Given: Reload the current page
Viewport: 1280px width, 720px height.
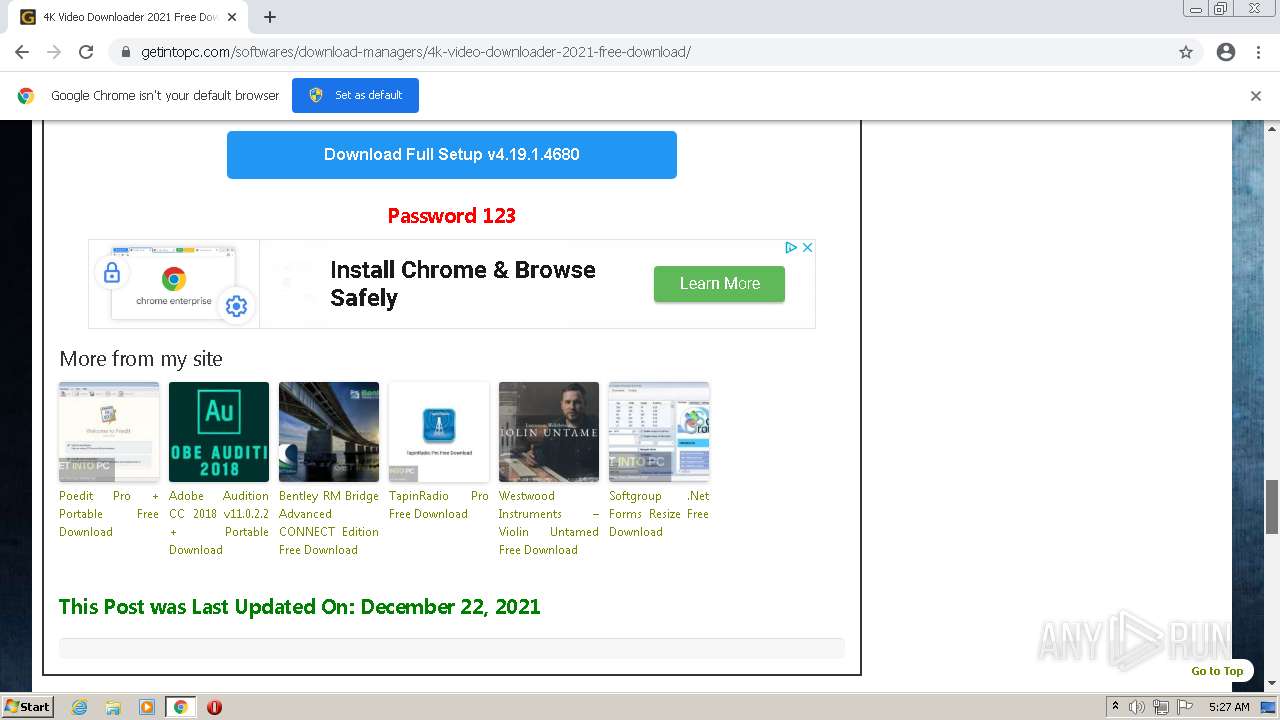Looking at the screenshot, I should [86, 52].
